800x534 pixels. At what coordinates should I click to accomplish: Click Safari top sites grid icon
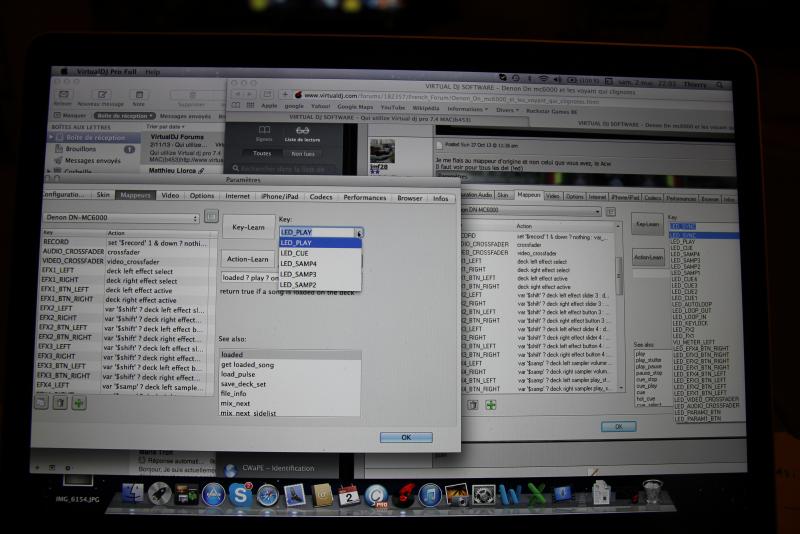[251, 106]
